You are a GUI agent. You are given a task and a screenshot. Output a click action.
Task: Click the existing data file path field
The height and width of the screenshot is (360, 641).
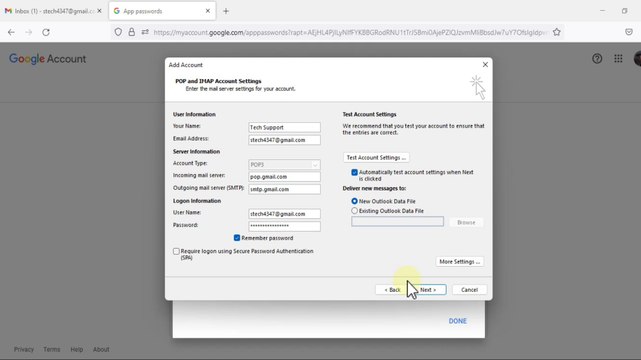(x=397, y=222)
